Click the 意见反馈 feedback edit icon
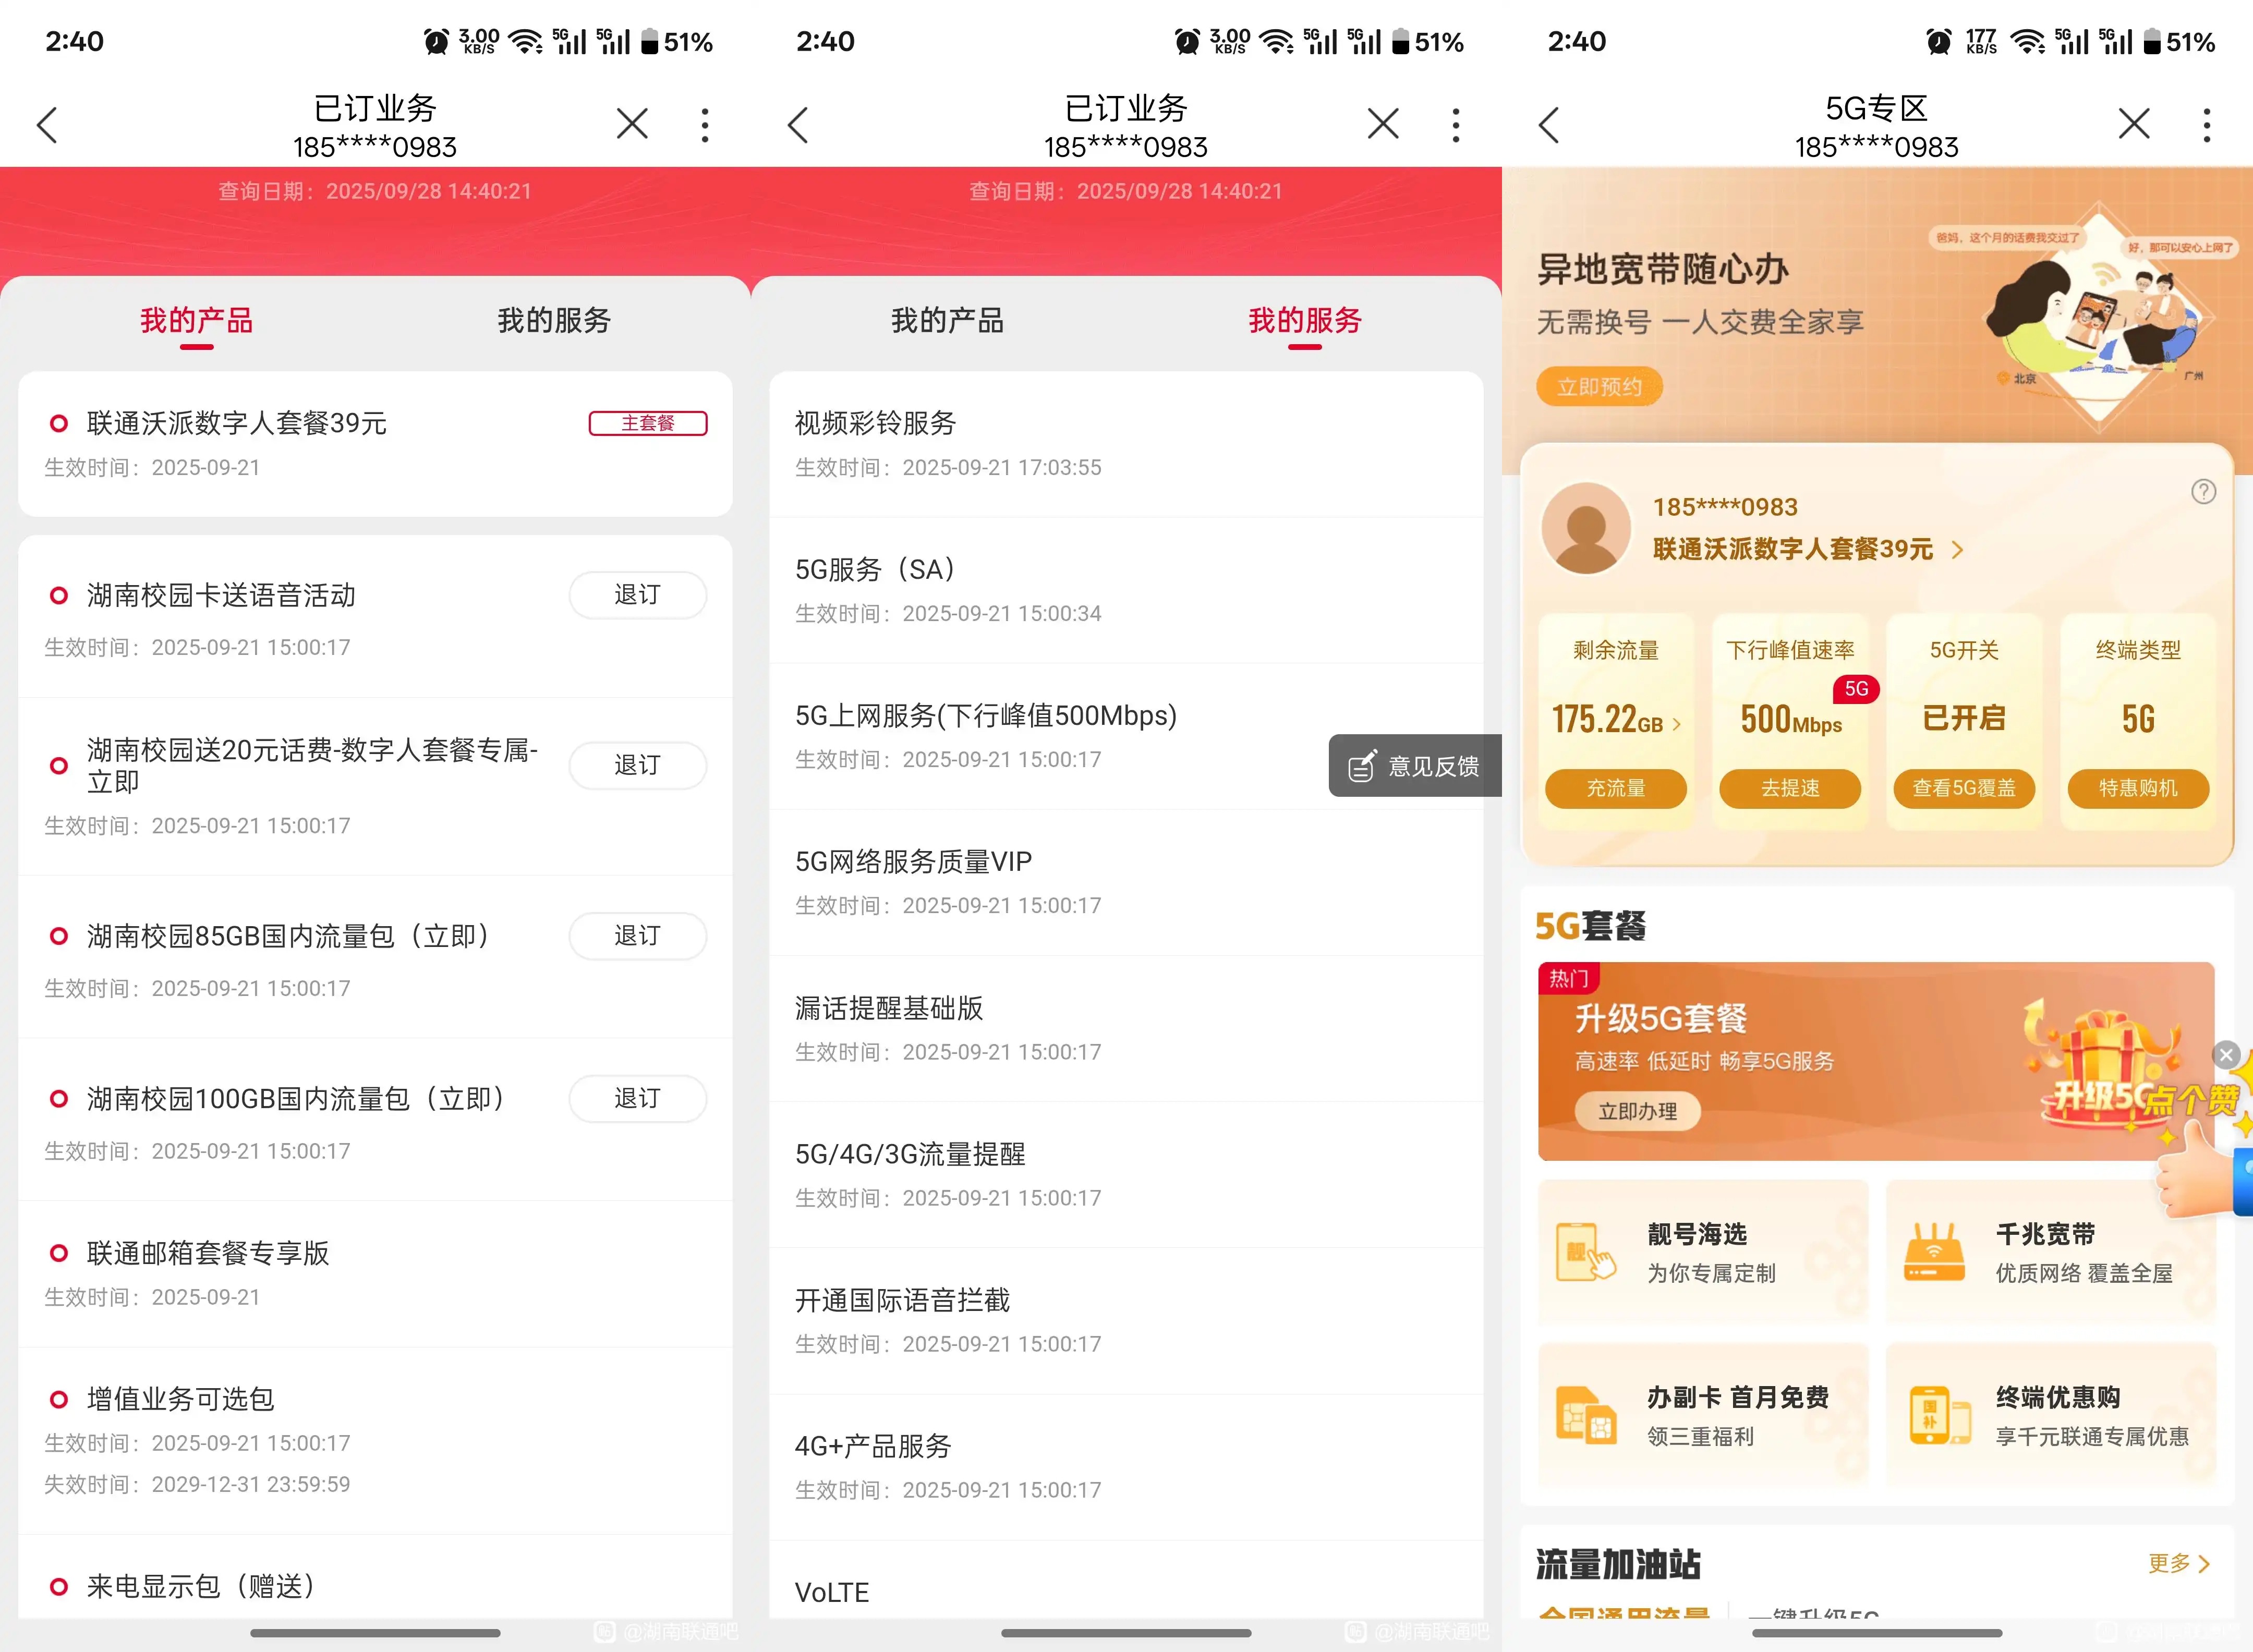This screenshot has height=1652, width=2253. (1362, 766)
